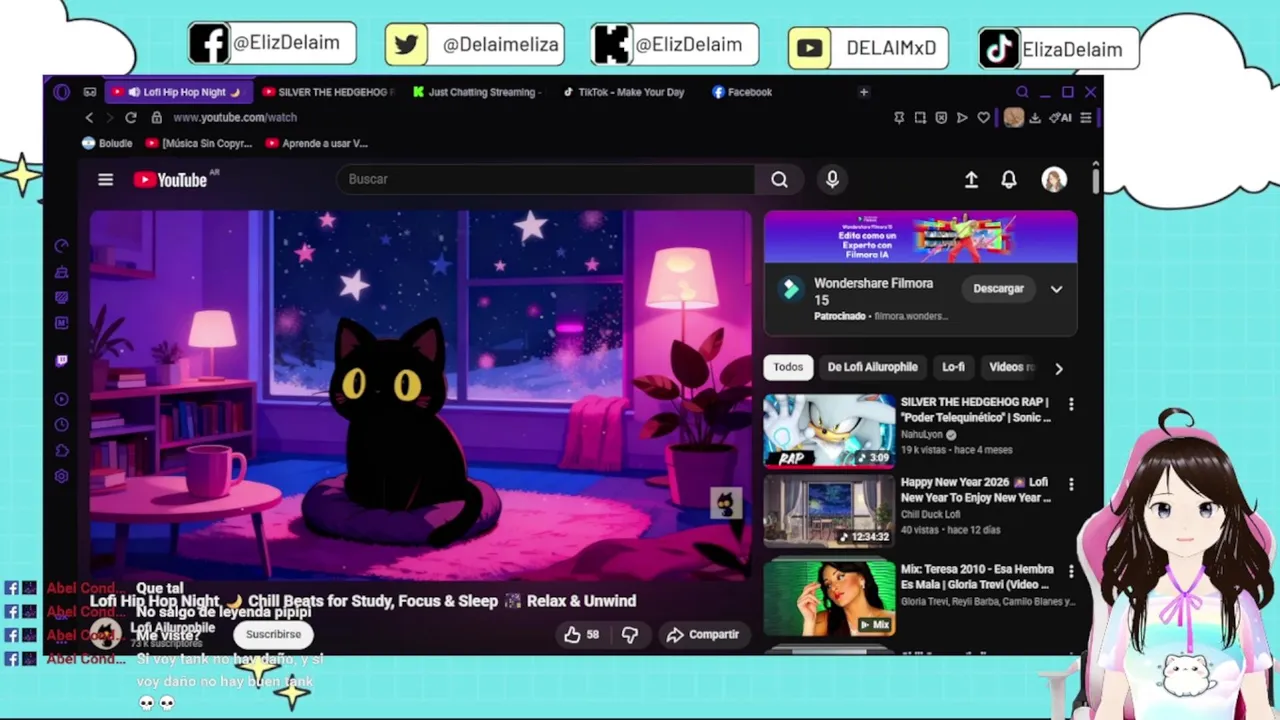Select the De Lofi Allurophile chip
Viewport: 1280px width, 720px height.
(872, 367)
